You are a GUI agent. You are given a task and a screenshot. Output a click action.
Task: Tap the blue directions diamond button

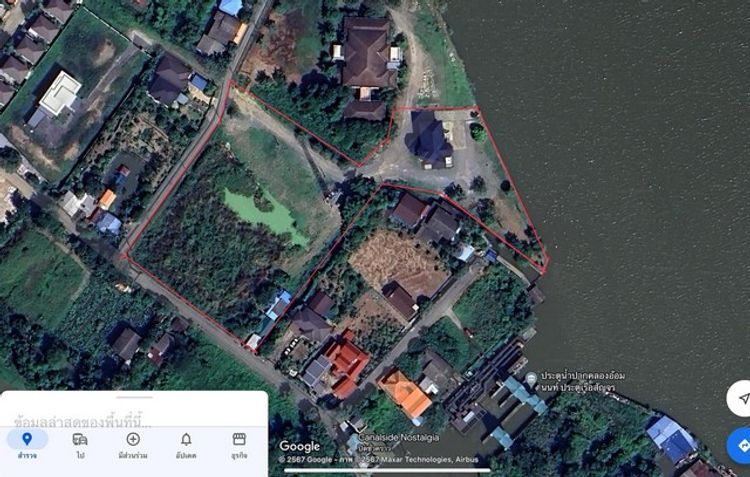click(x=741, y=445)
